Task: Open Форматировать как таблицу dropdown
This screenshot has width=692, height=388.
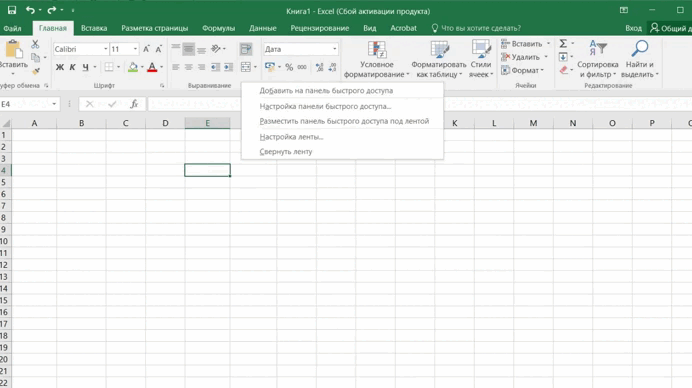Action: pyautogui.click(x=439, y=59)
